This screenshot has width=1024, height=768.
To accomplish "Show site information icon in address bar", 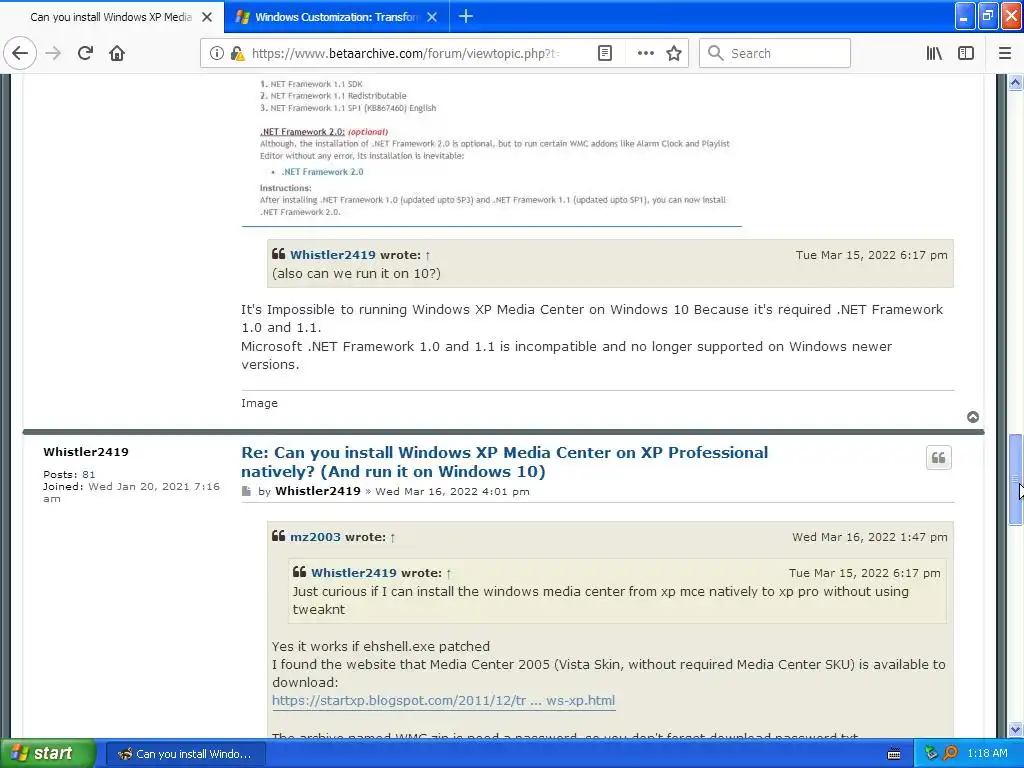I will click(217, 54).
